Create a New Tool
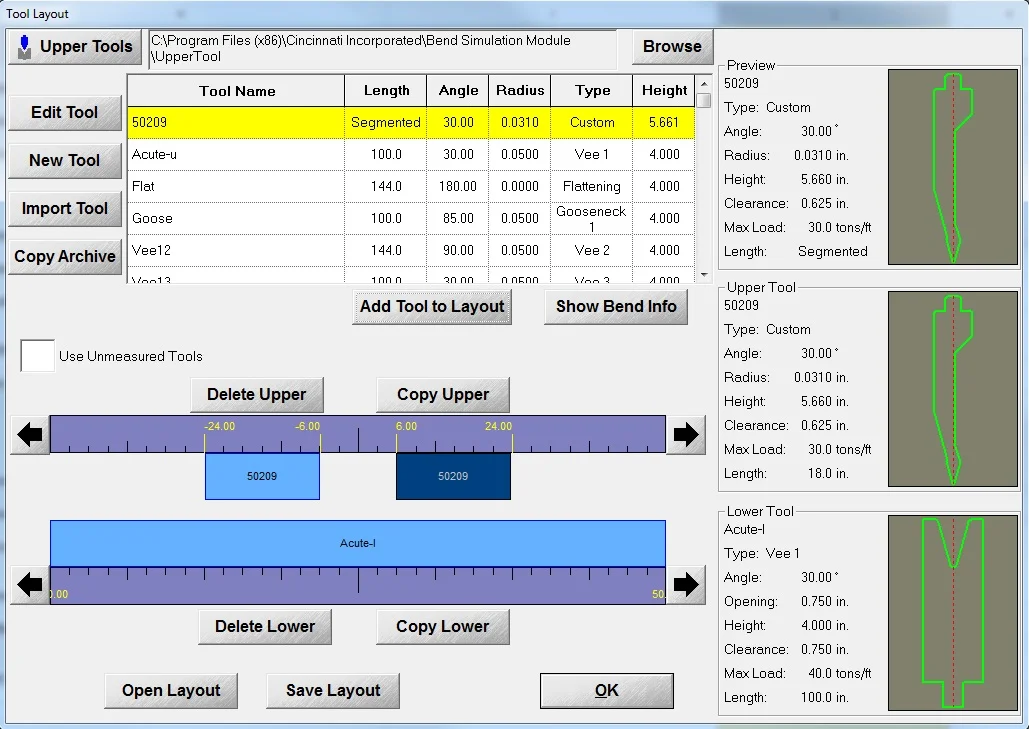Viewport: 1029px width, 729px height. click(64, 160)
